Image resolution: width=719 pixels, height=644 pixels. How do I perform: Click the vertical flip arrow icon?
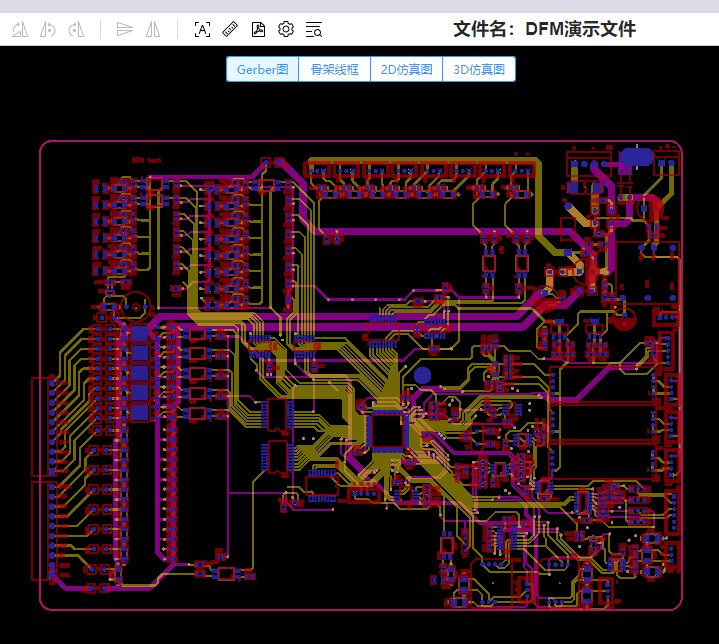pos(124,30)
